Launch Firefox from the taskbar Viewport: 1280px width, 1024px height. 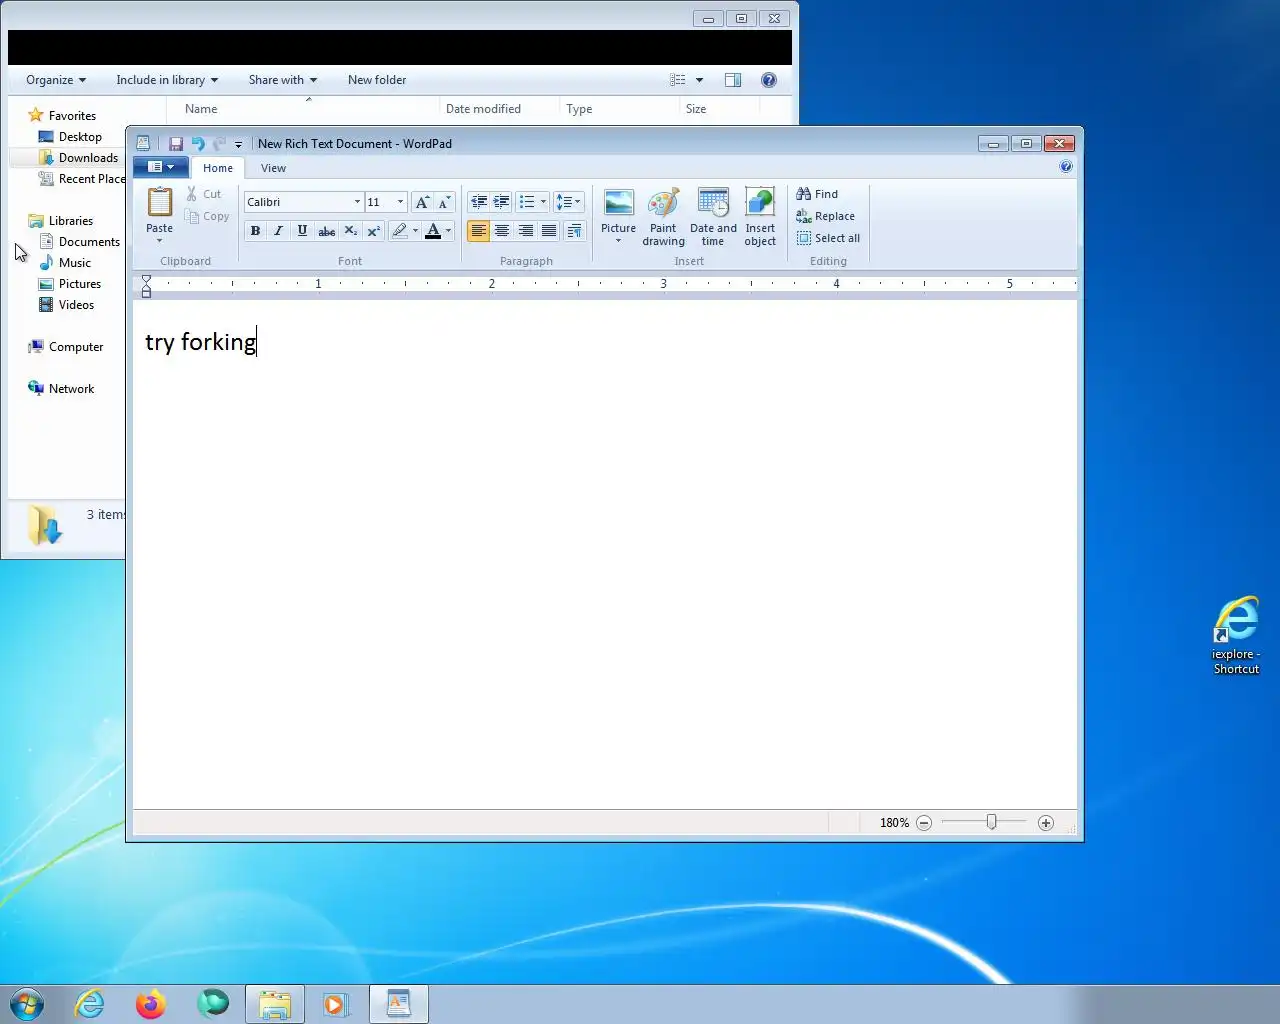pos(151,1004)
